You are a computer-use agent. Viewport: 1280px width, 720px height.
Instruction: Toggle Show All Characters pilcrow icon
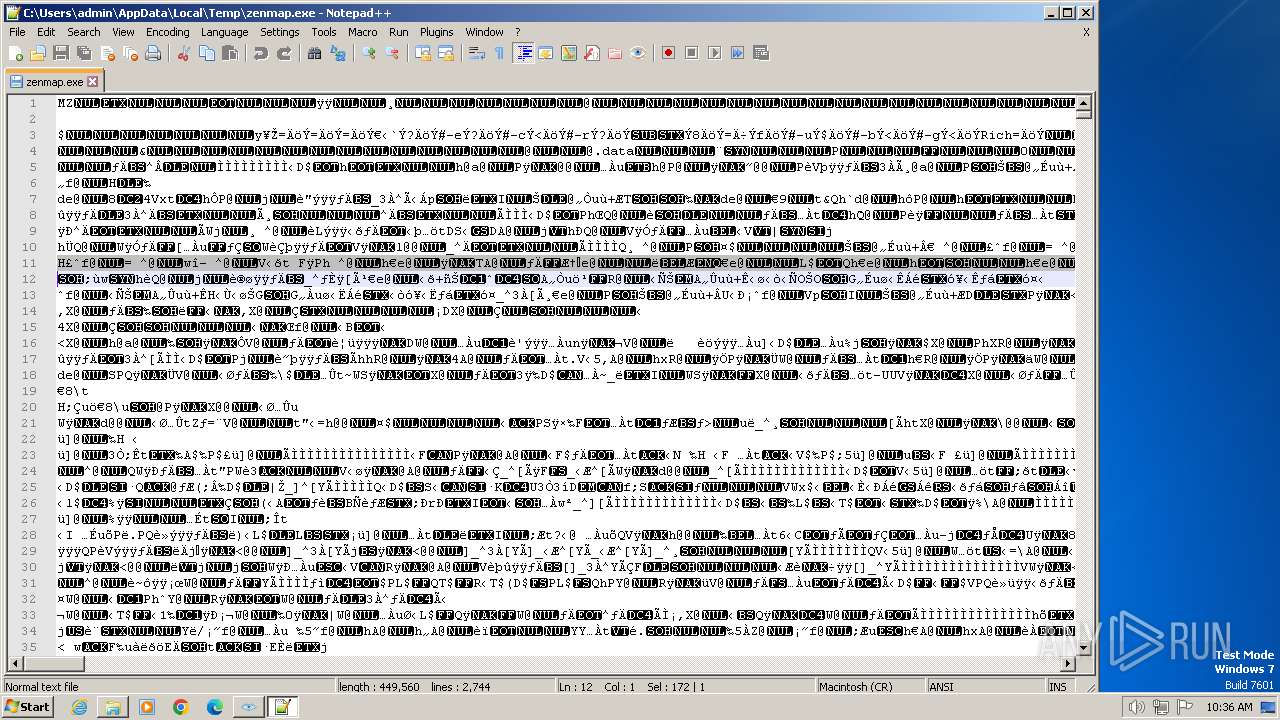click(x=500, y=53)
